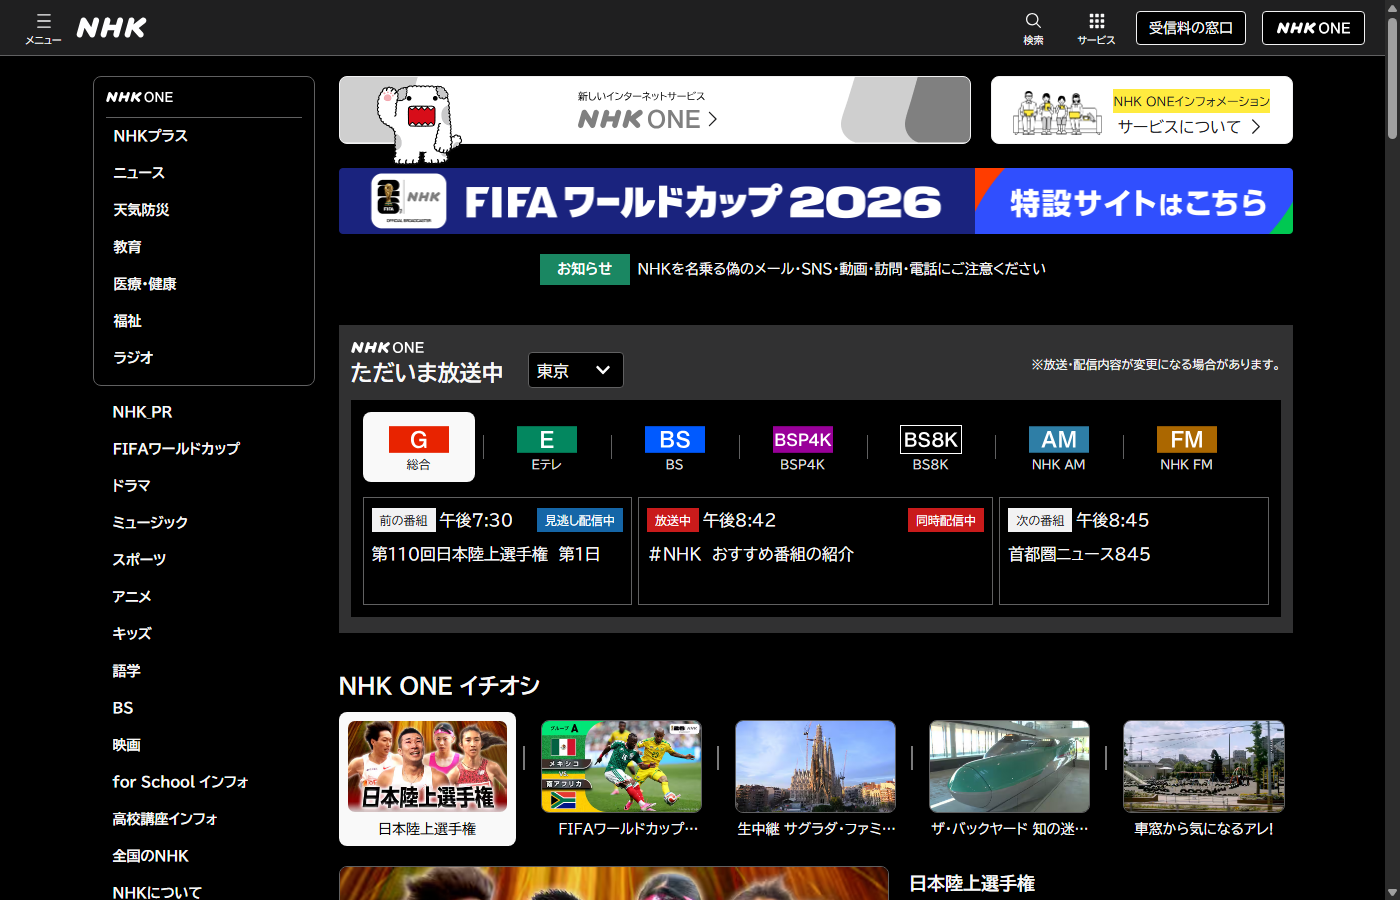
Task: Click the NHK logo in header
Action: coord(111,28)
